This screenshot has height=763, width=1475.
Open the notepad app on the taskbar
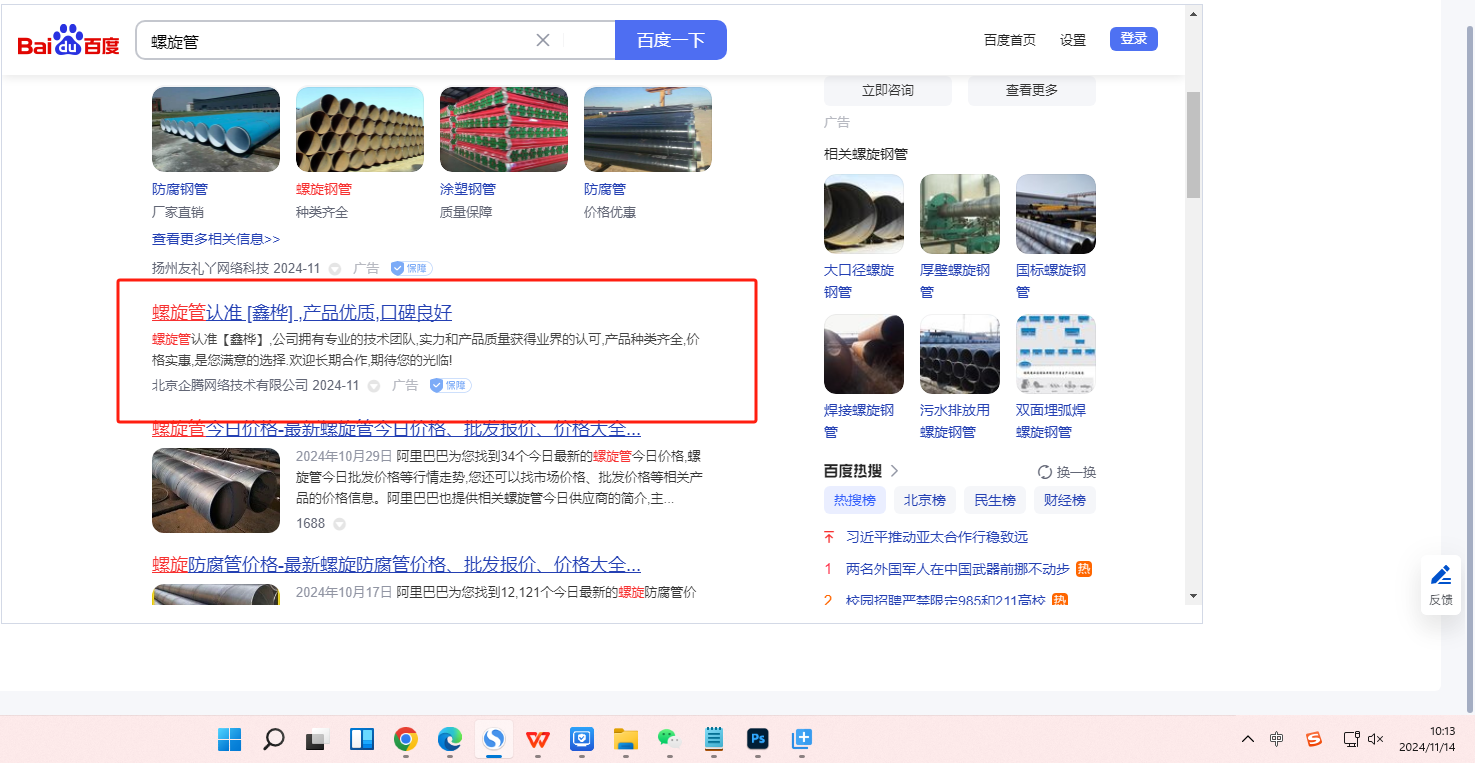(x=714, y=739)
